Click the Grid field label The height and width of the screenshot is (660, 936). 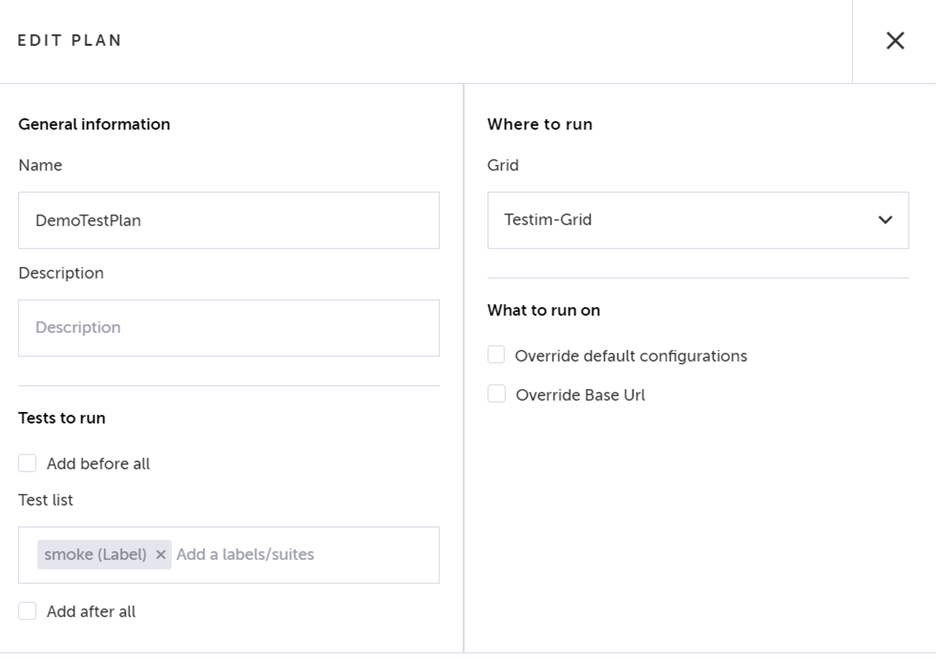[503, 165]
